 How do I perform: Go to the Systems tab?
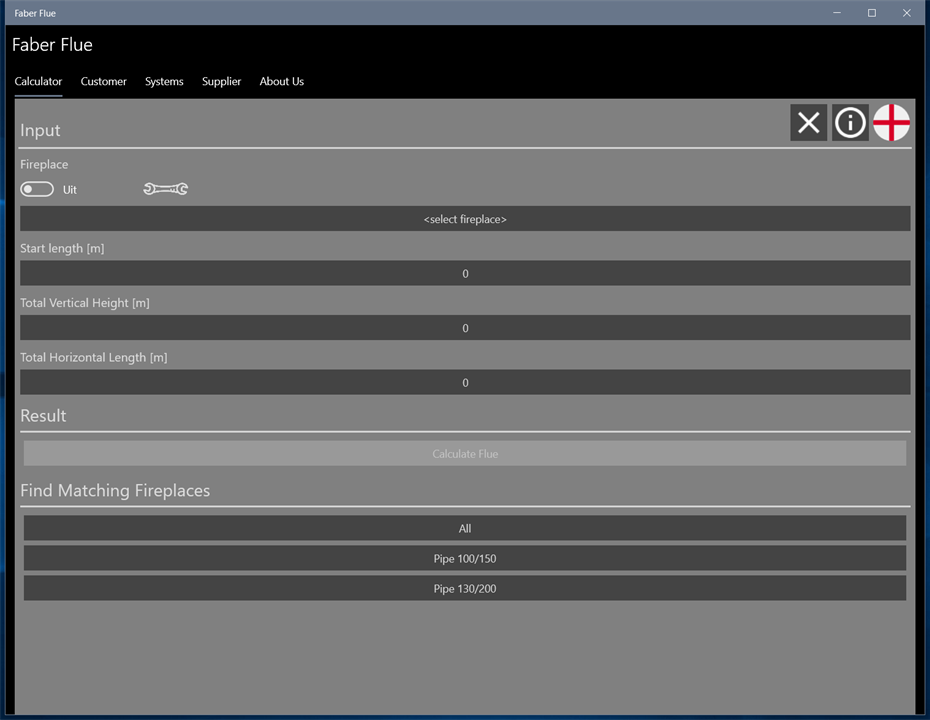click(164, 81)
